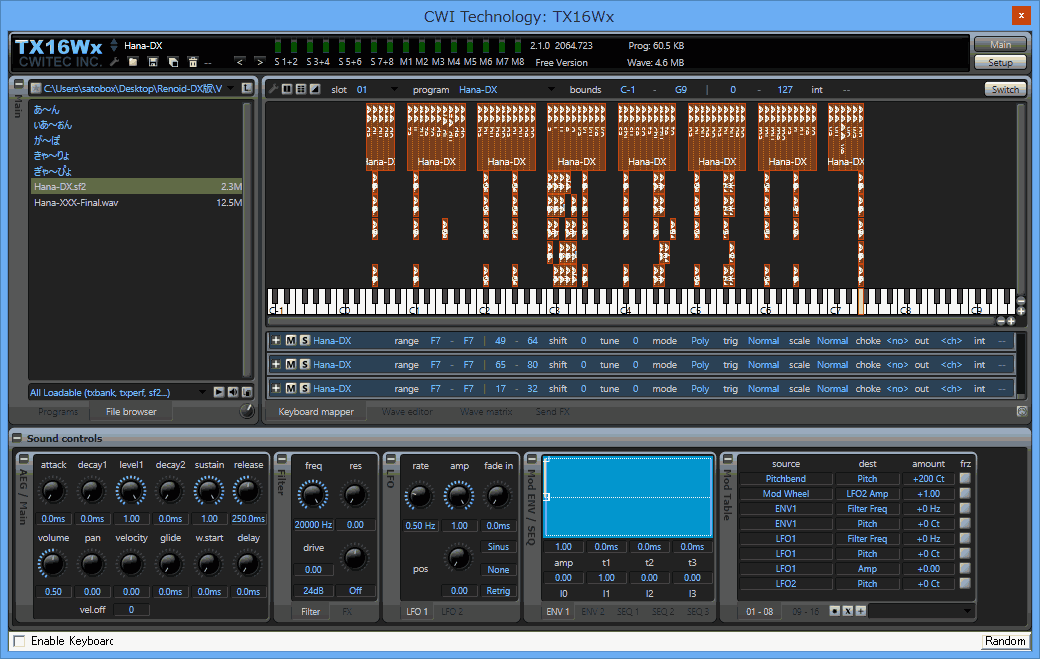Click the vel.off value field
Image resolution: width=1040 pixels, height=659 pixels.
point(131,609)
